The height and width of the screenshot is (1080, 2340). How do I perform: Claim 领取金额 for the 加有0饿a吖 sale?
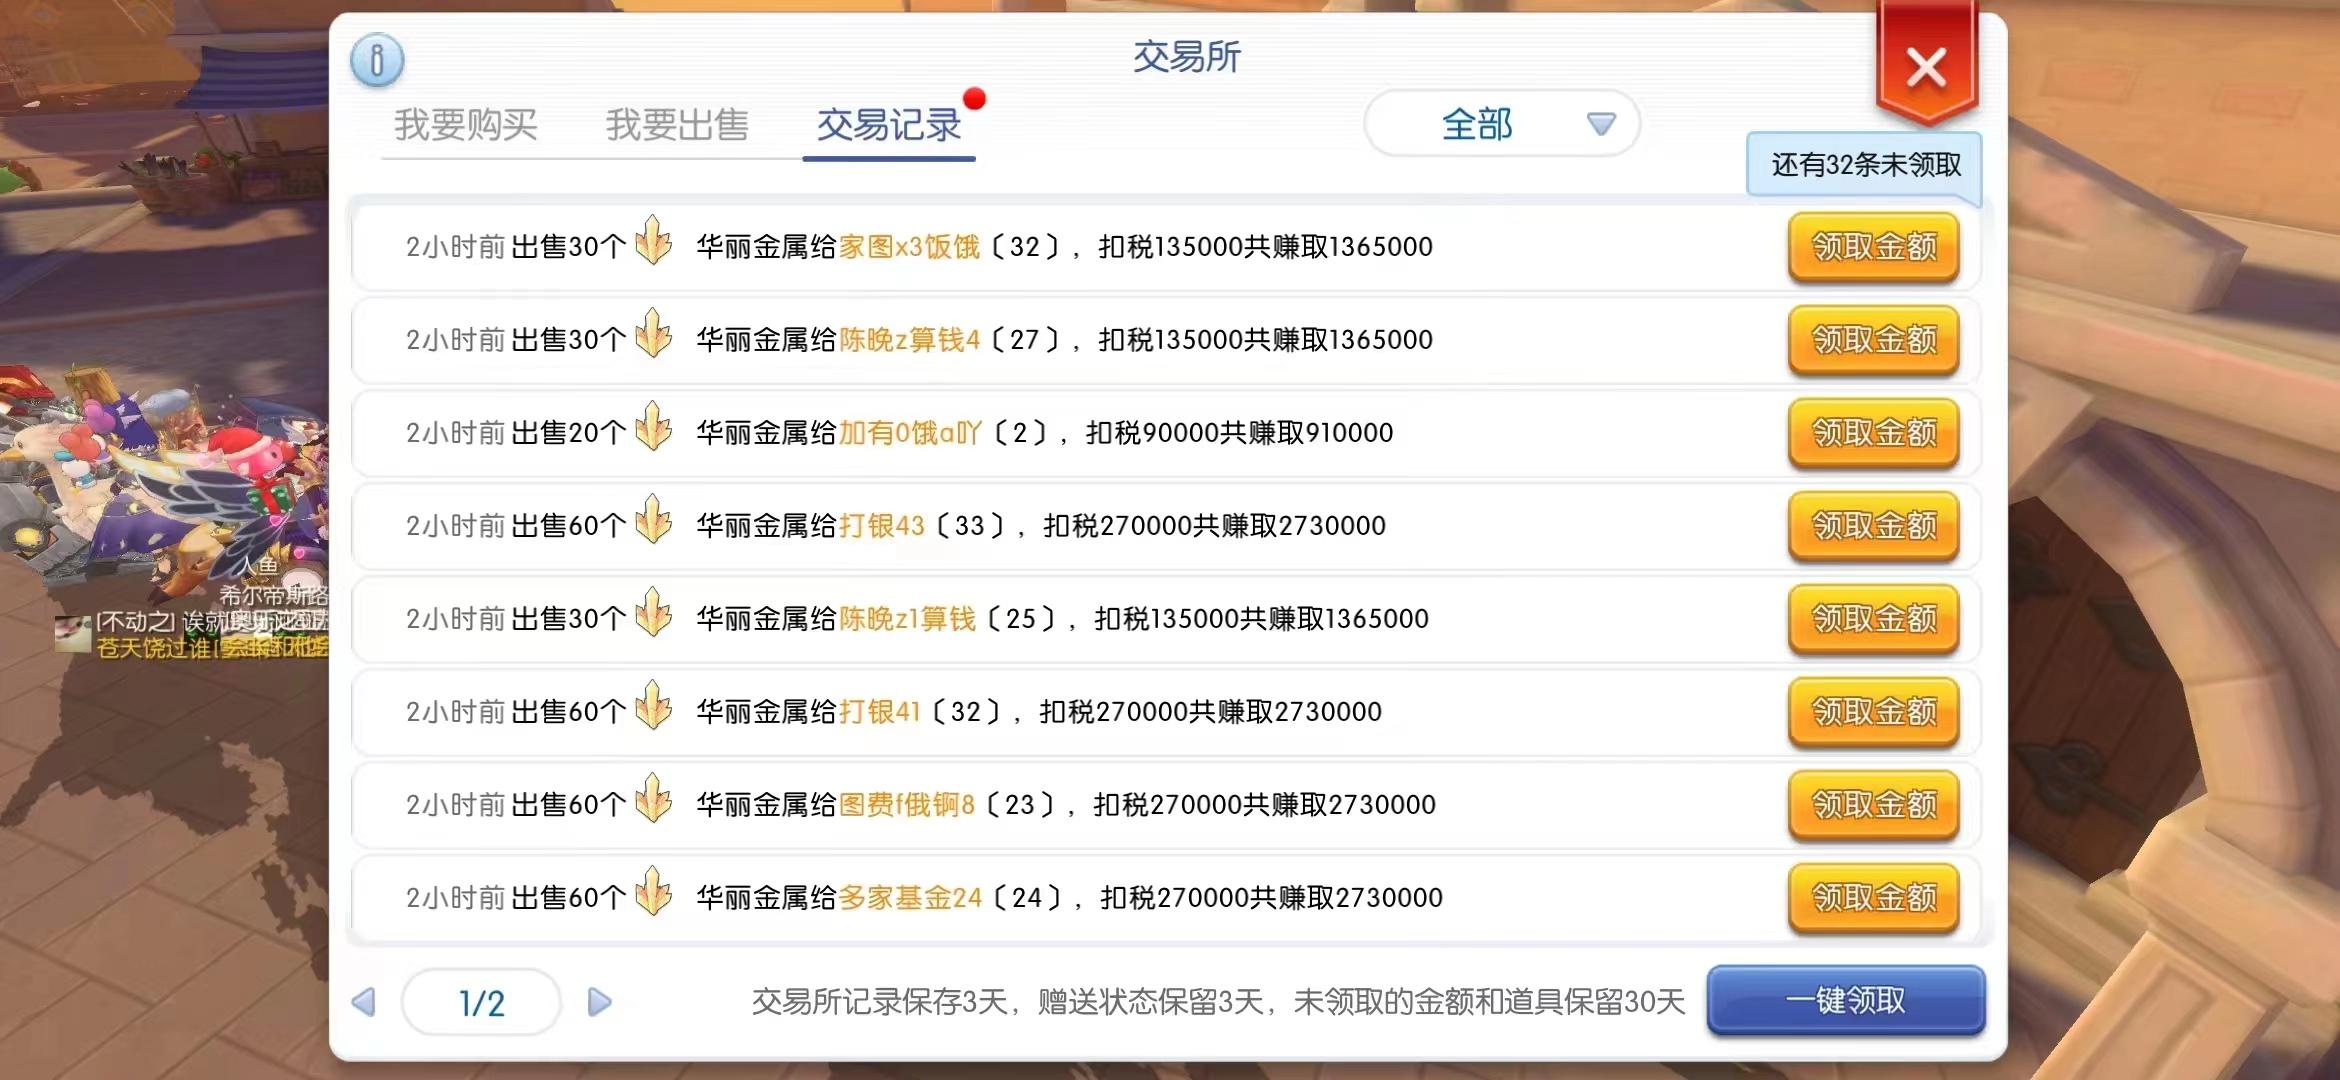pos(1874,433)
